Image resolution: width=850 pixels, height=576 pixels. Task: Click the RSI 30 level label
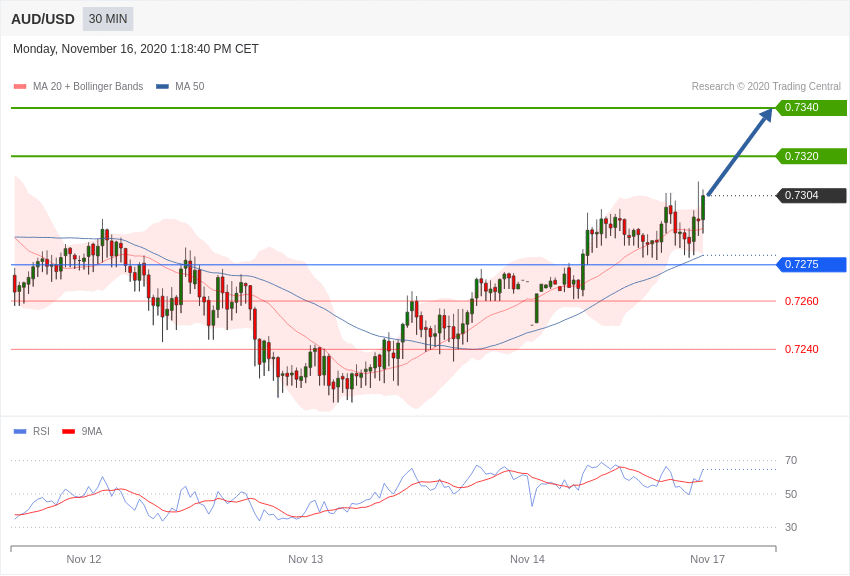[791, 527]
